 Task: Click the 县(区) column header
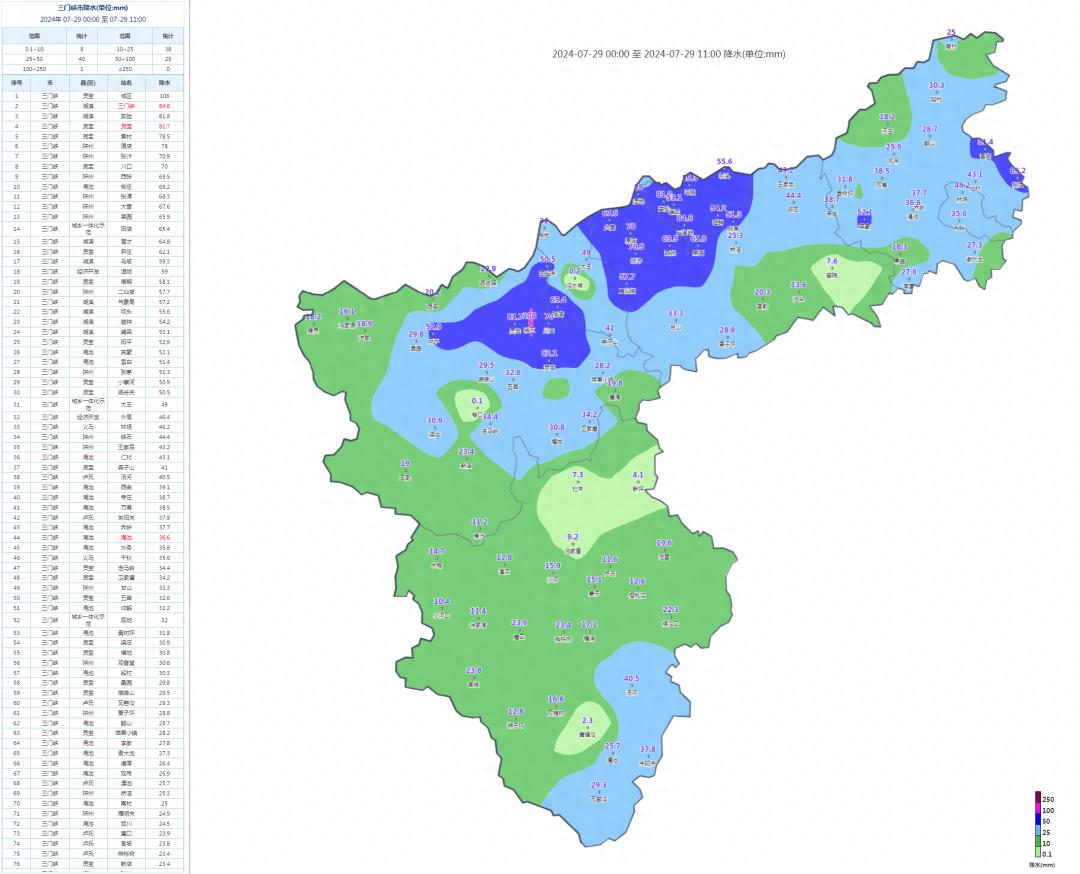[x=88, y=83]
